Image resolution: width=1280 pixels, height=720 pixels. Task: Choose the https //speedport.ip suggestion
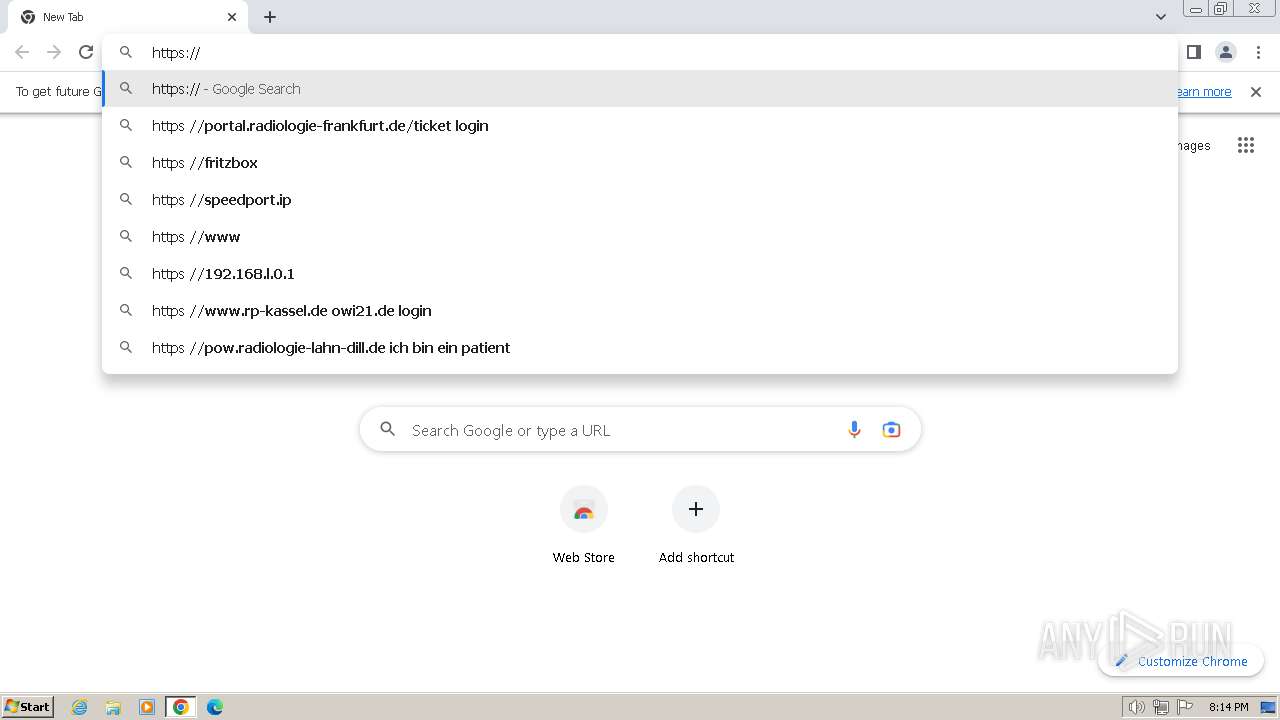640,199
